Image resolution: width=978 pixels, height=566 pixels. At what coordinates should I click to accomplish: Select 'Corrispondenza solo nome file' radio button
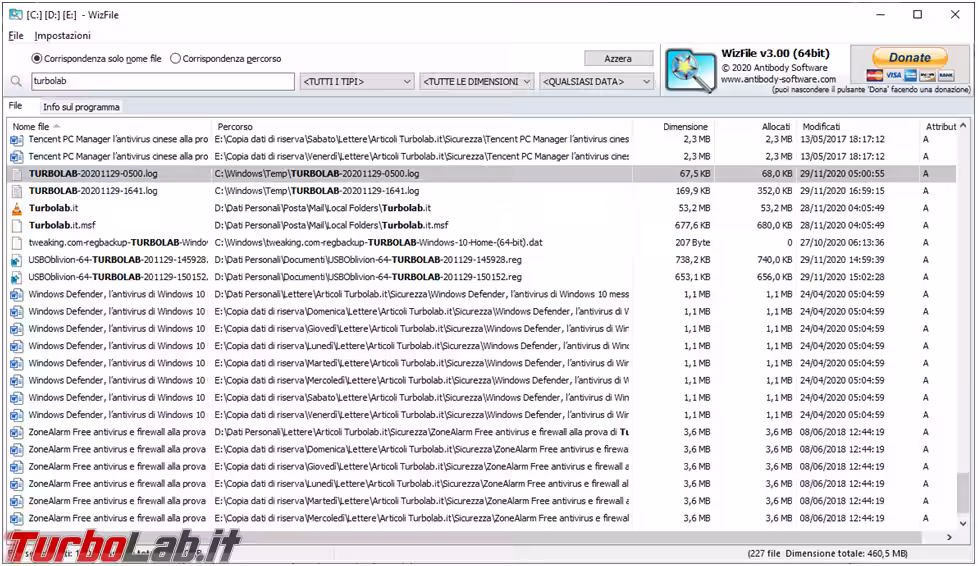pos(38,59)
